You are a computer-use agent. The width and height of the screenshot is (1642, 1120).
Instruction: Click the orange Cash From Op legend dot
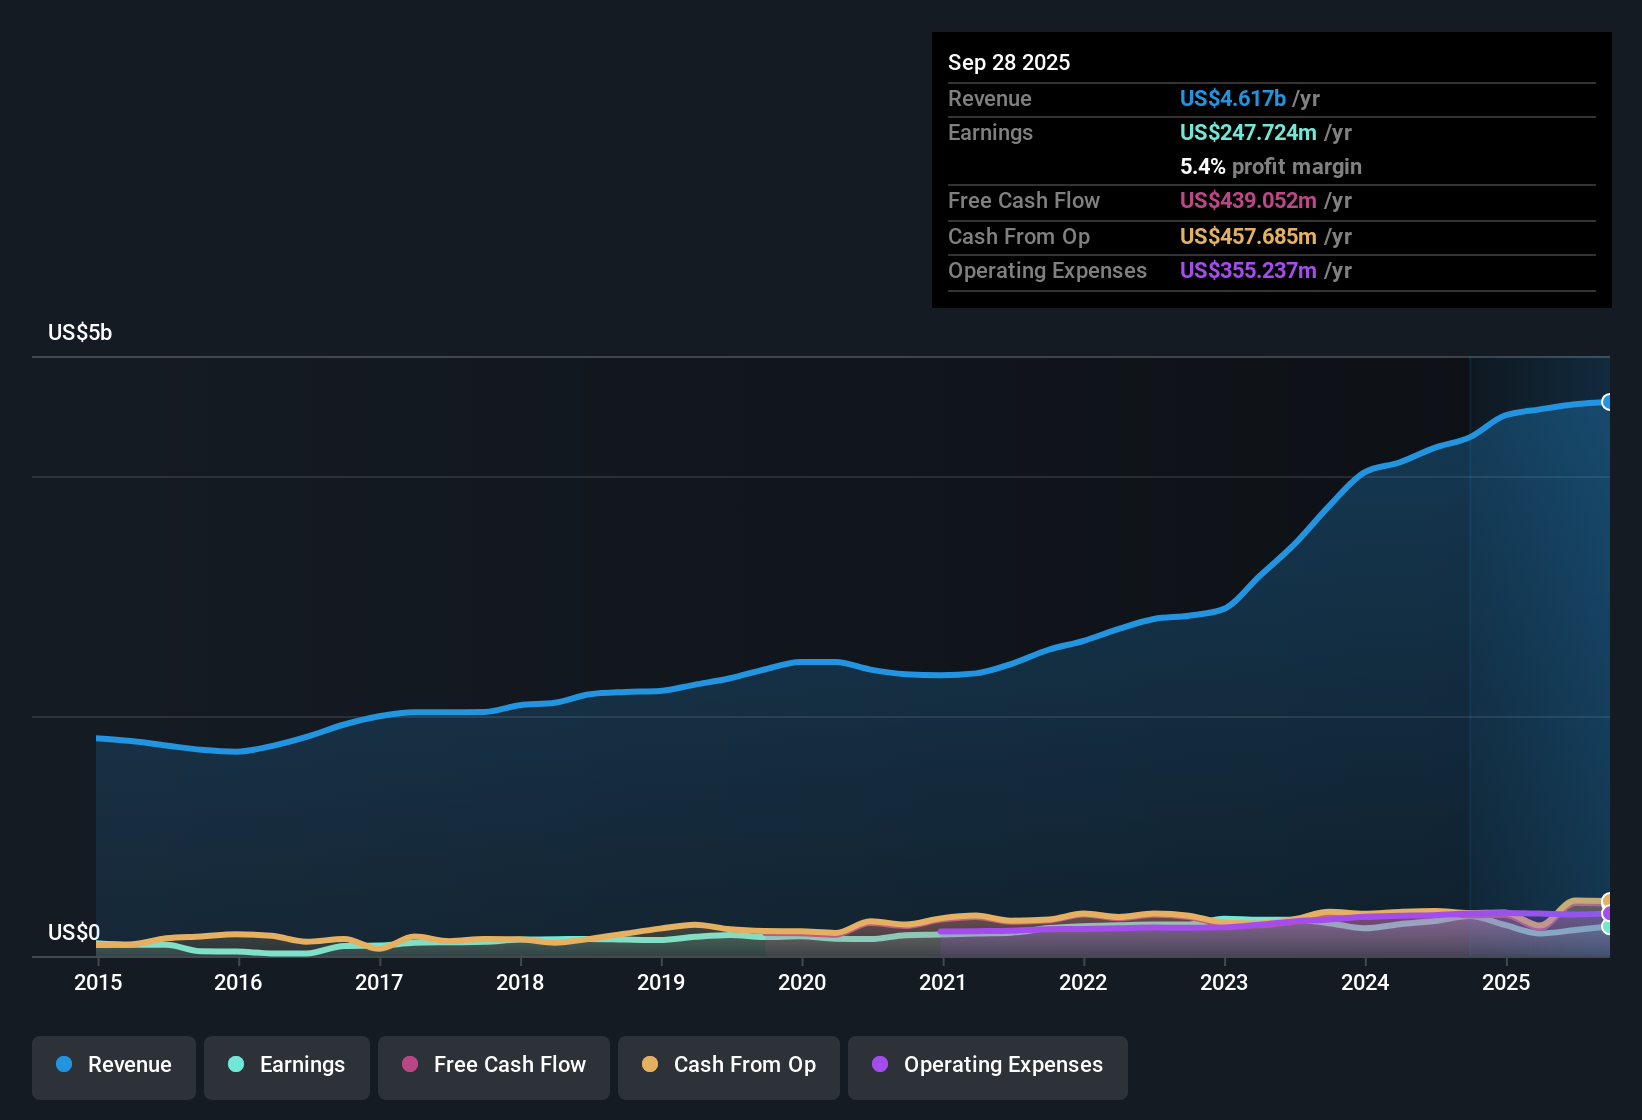pyautogui.click(x=650, y=1065)
